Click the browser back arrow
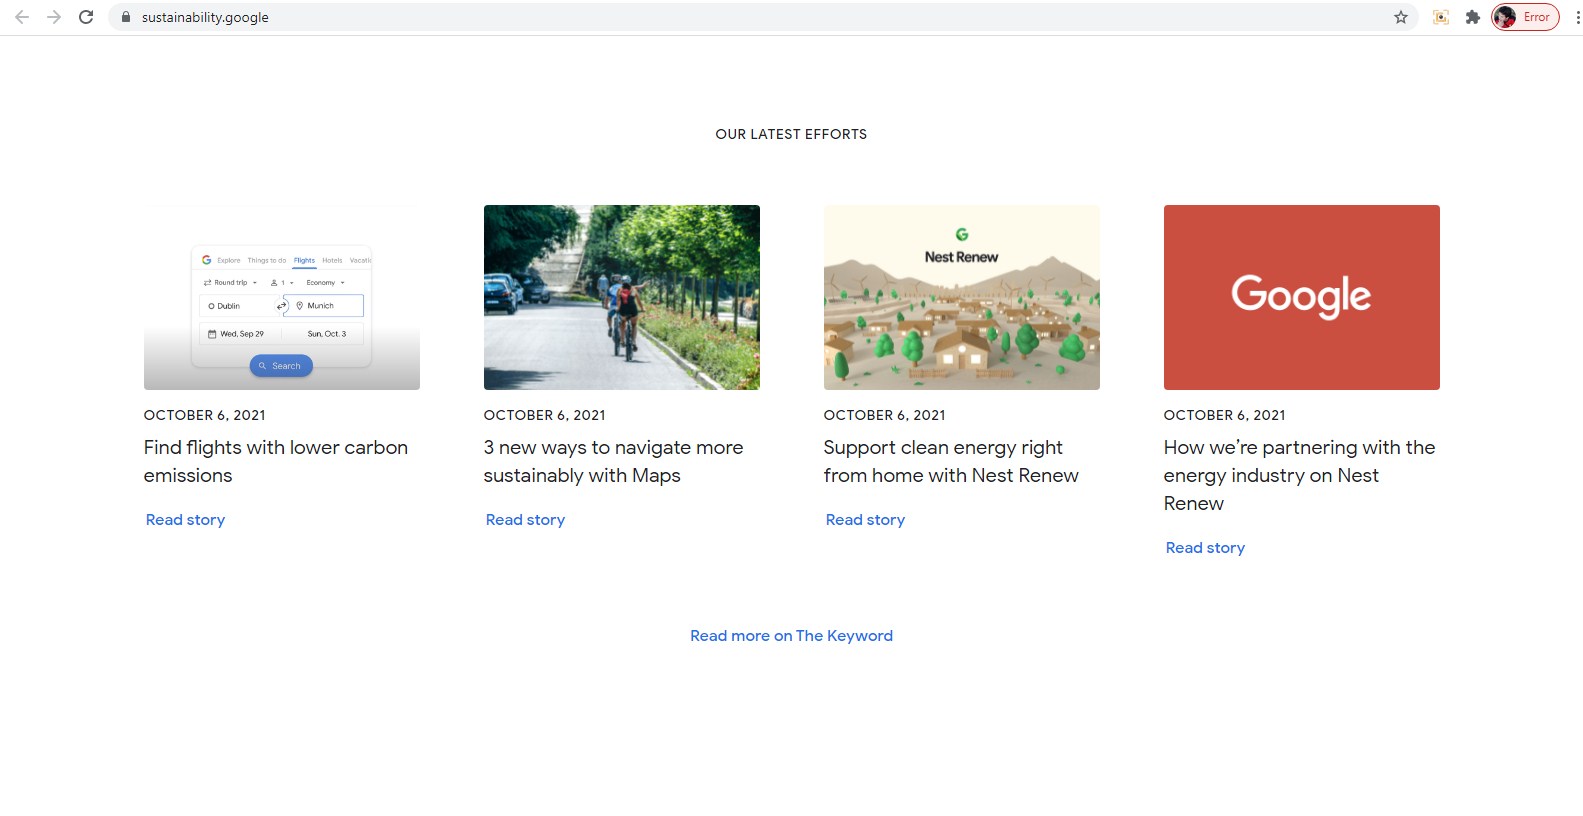The width and height of the screenshot is (1583, 816). pos(22,17)
